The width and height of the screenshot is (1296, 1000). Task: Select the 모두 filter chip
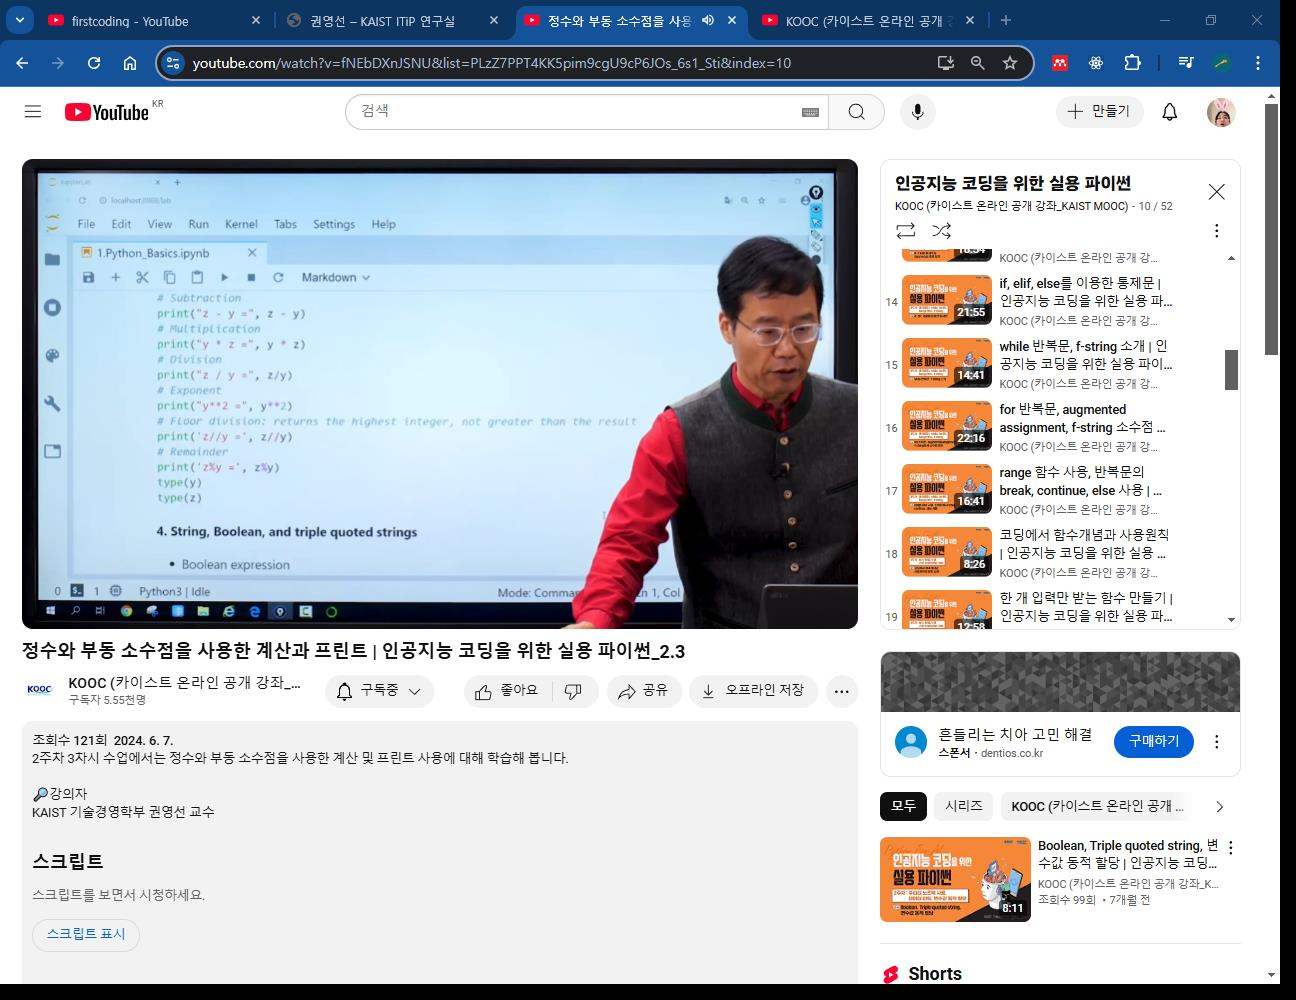pyautogui.click(x=903, y=806)
